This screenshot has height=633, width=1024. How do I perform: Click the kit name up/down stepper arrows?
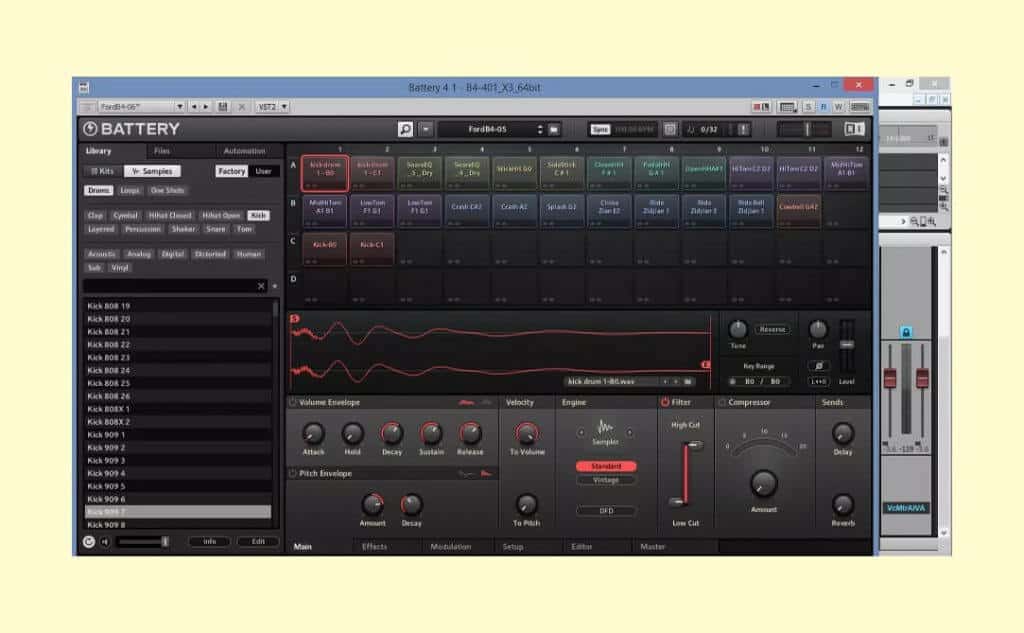pyautogui.click(x=540, y=129)
